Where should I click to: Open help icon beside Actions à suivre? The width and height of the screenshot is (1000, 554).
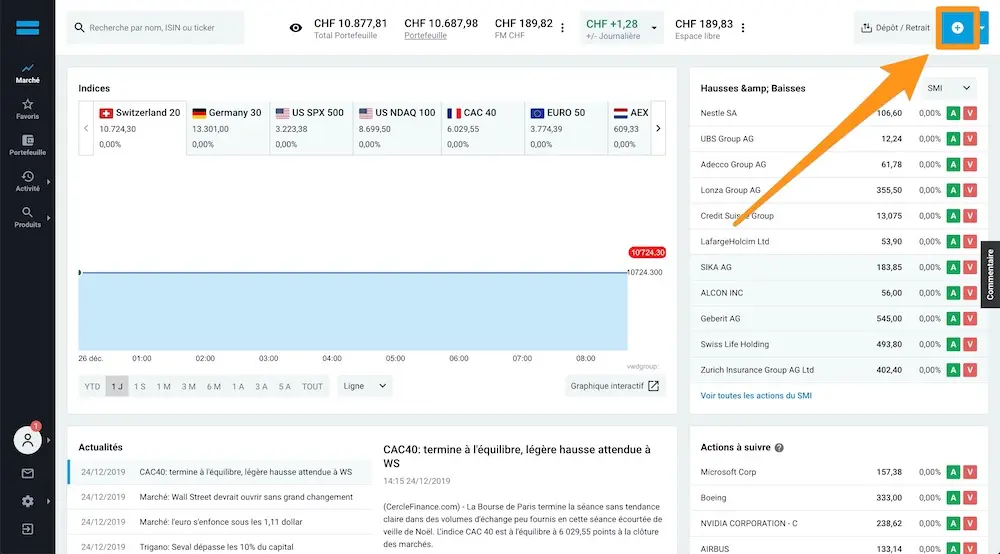pos(779,448)
